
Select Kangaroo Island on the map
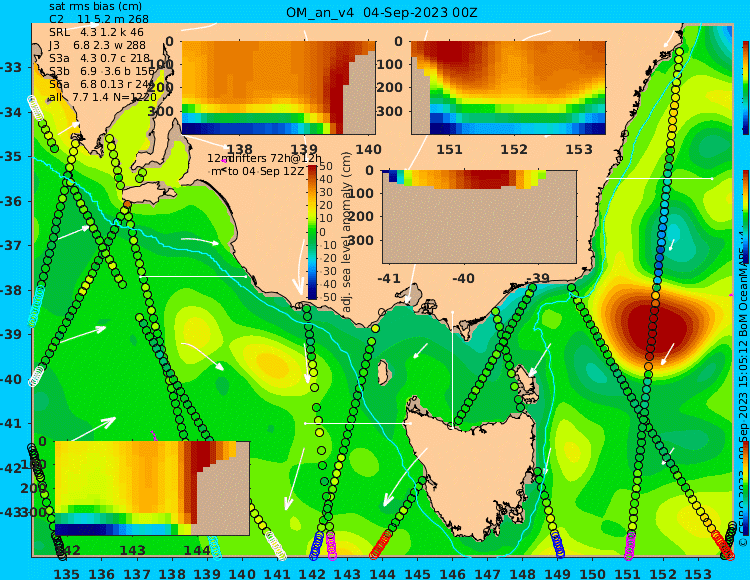click(x=148, y=194)
